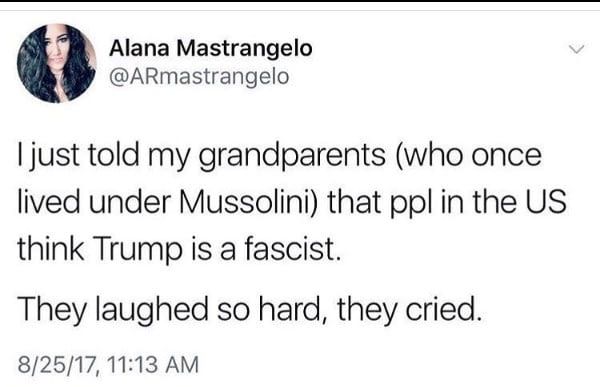This screenshot has width=601, height=387.
Task: Click the circular profile picture avatar
Action: pos(56,63)
